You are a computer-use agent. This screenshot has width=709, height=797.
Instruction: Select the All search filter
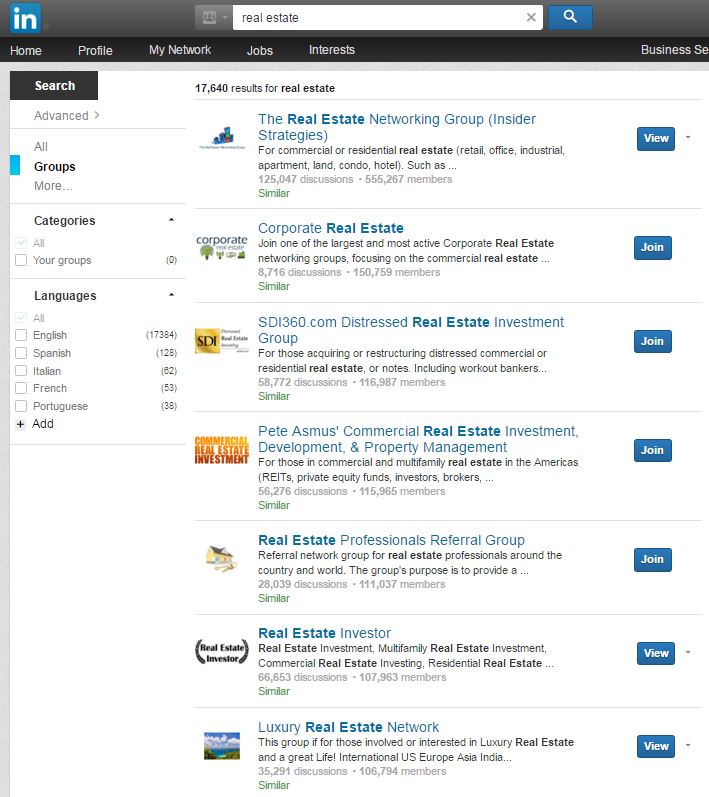point(41,147)
